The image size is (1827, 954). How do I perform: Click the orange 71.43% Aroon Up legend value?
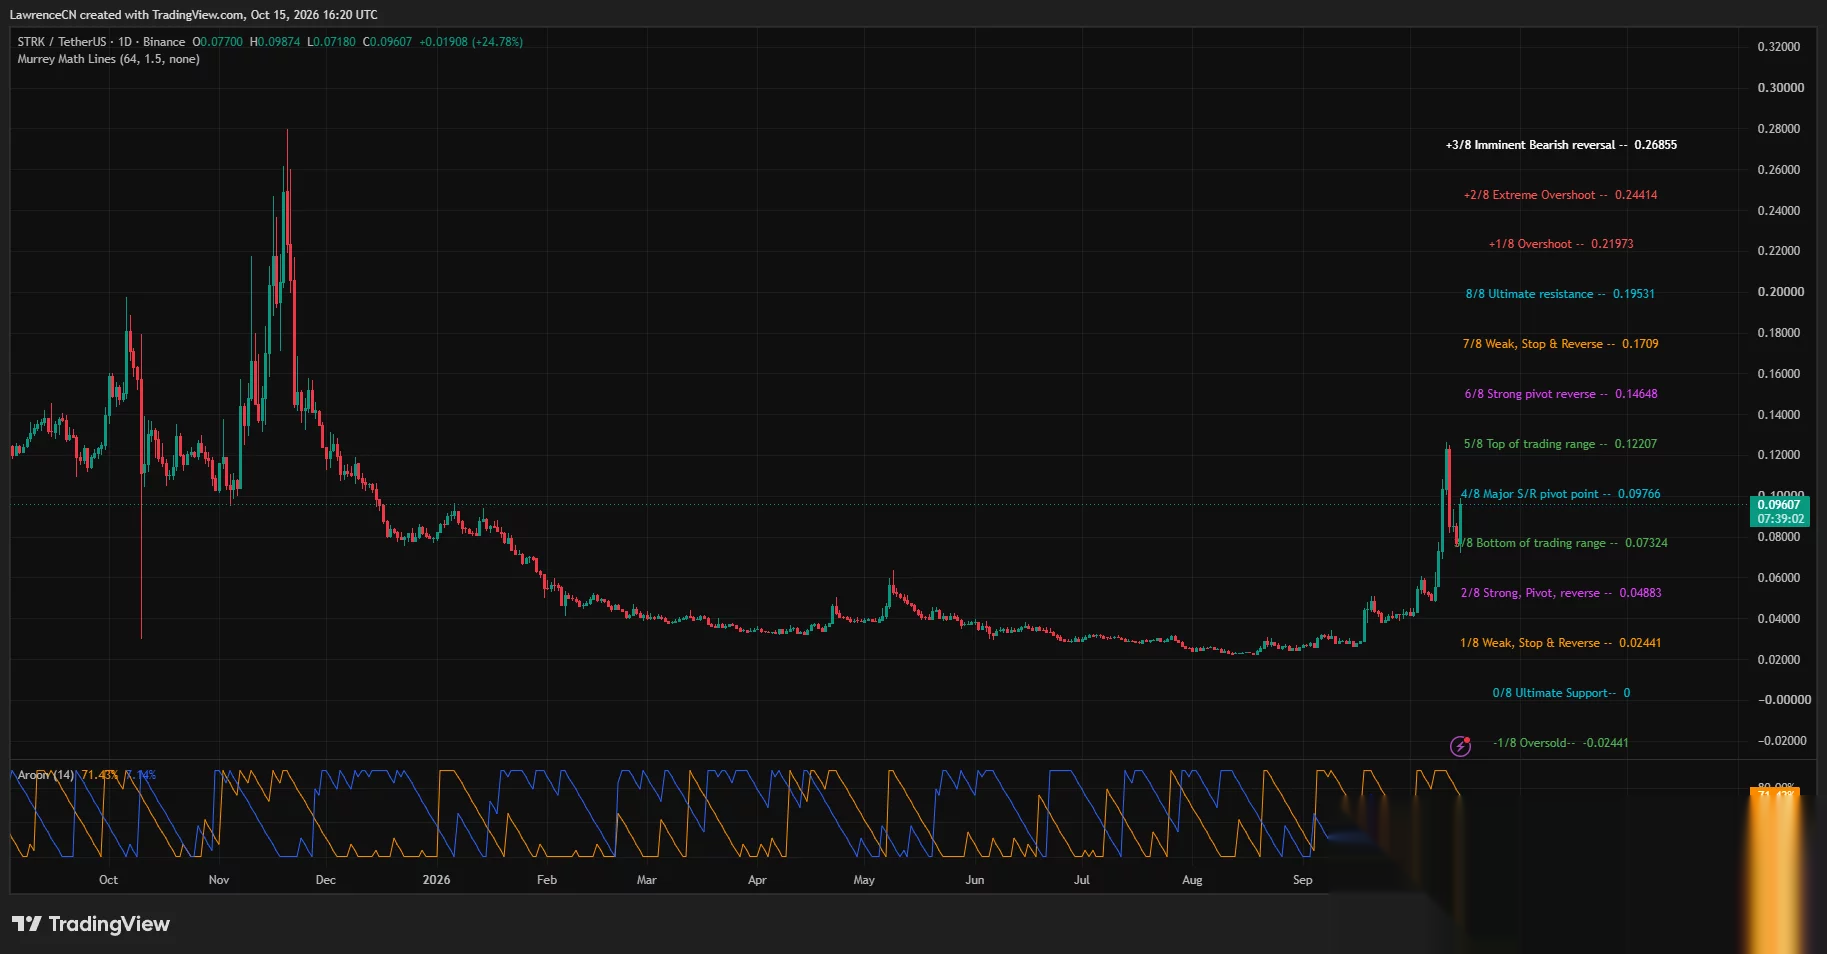coord(99,775)
